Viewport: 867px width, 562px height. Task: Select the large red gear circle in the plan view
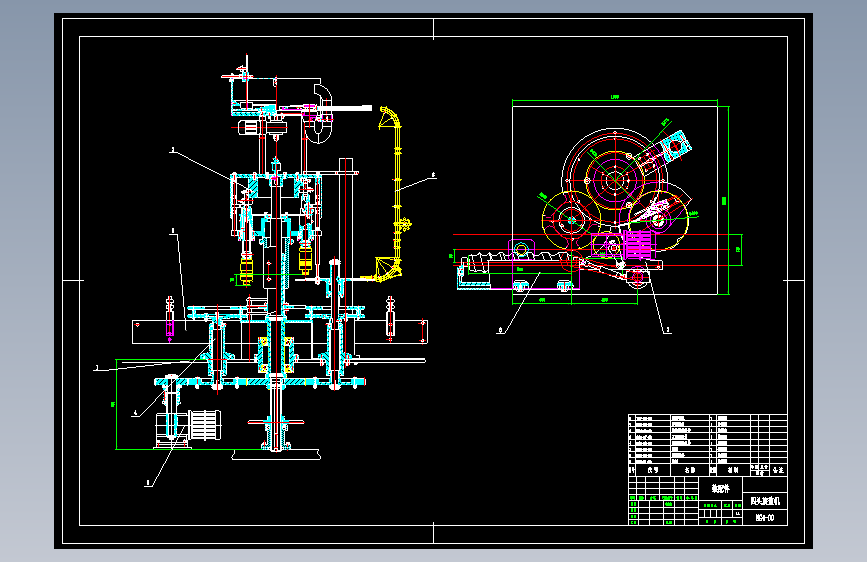(x=614, y=179)
